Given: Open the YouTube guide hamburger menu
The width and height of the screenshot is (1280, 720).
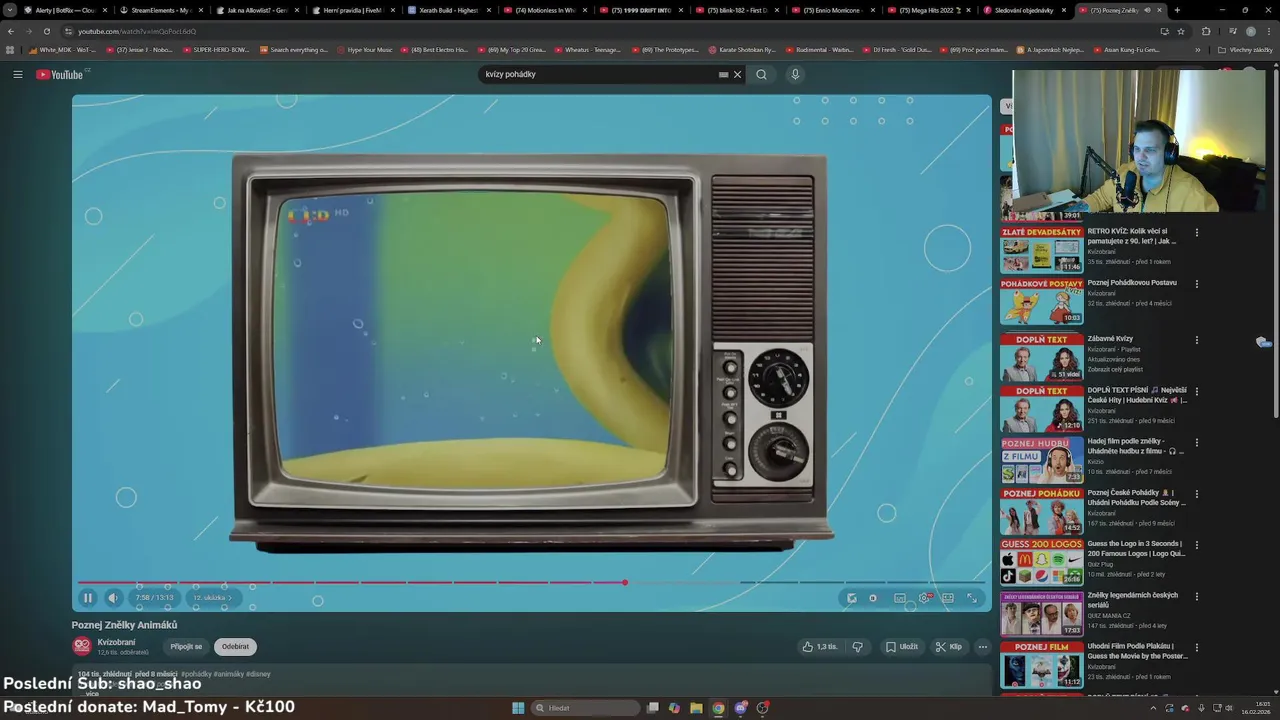Looking at the screenshot, I should [x=18, y=74].
